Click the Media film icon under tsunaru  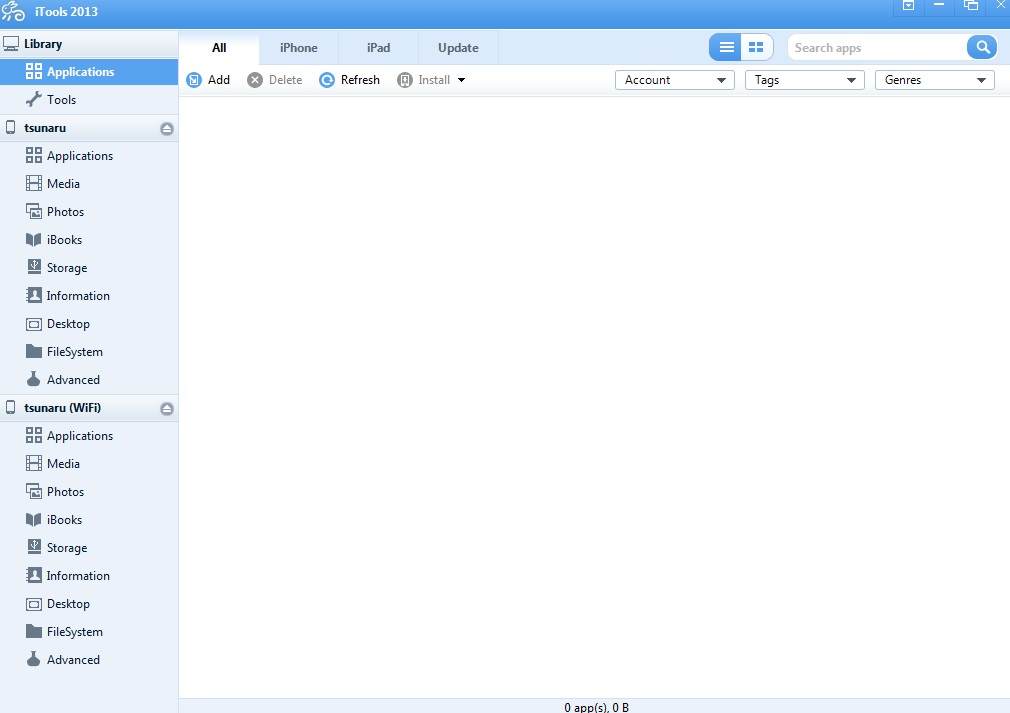[x=33, y=184]
